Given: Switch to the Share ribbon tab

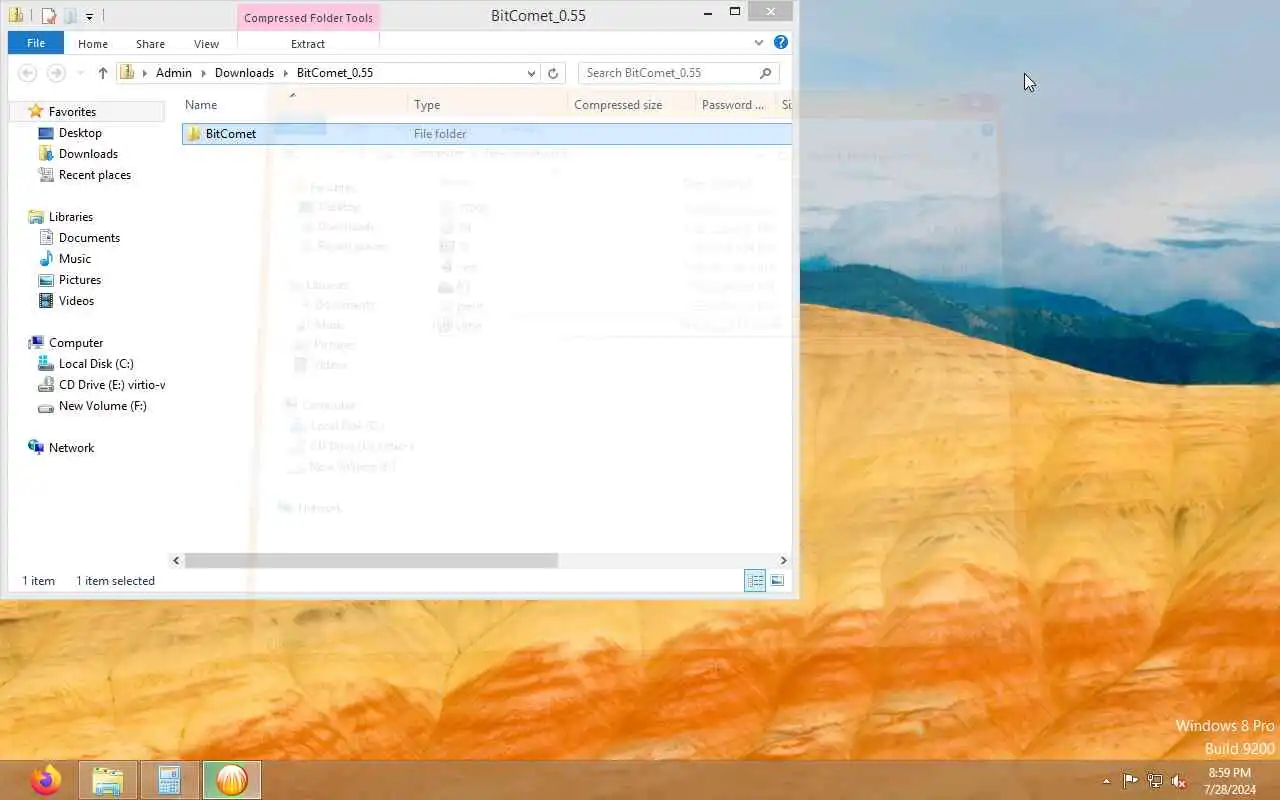Looking at the screenshot, I should point(150,44).
